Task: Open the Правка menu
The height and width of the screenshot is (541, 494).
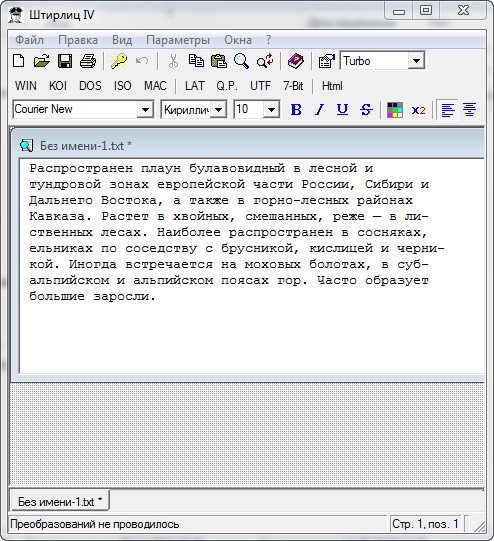Action: pos(78,40)
